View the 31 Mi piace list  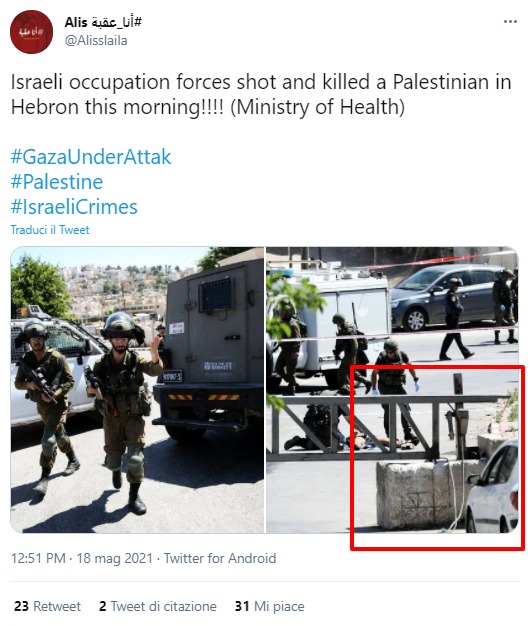coord(269,606)
